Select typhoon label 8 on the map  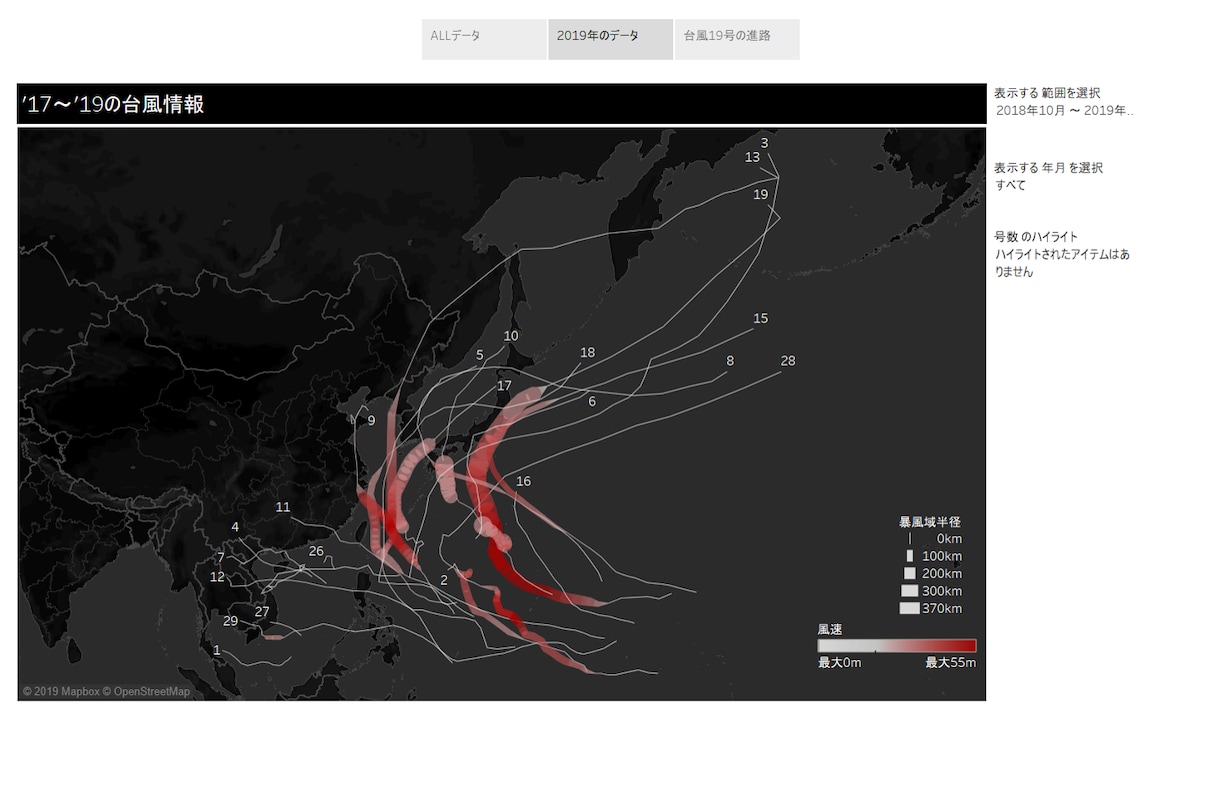click(x=731, y=360)
